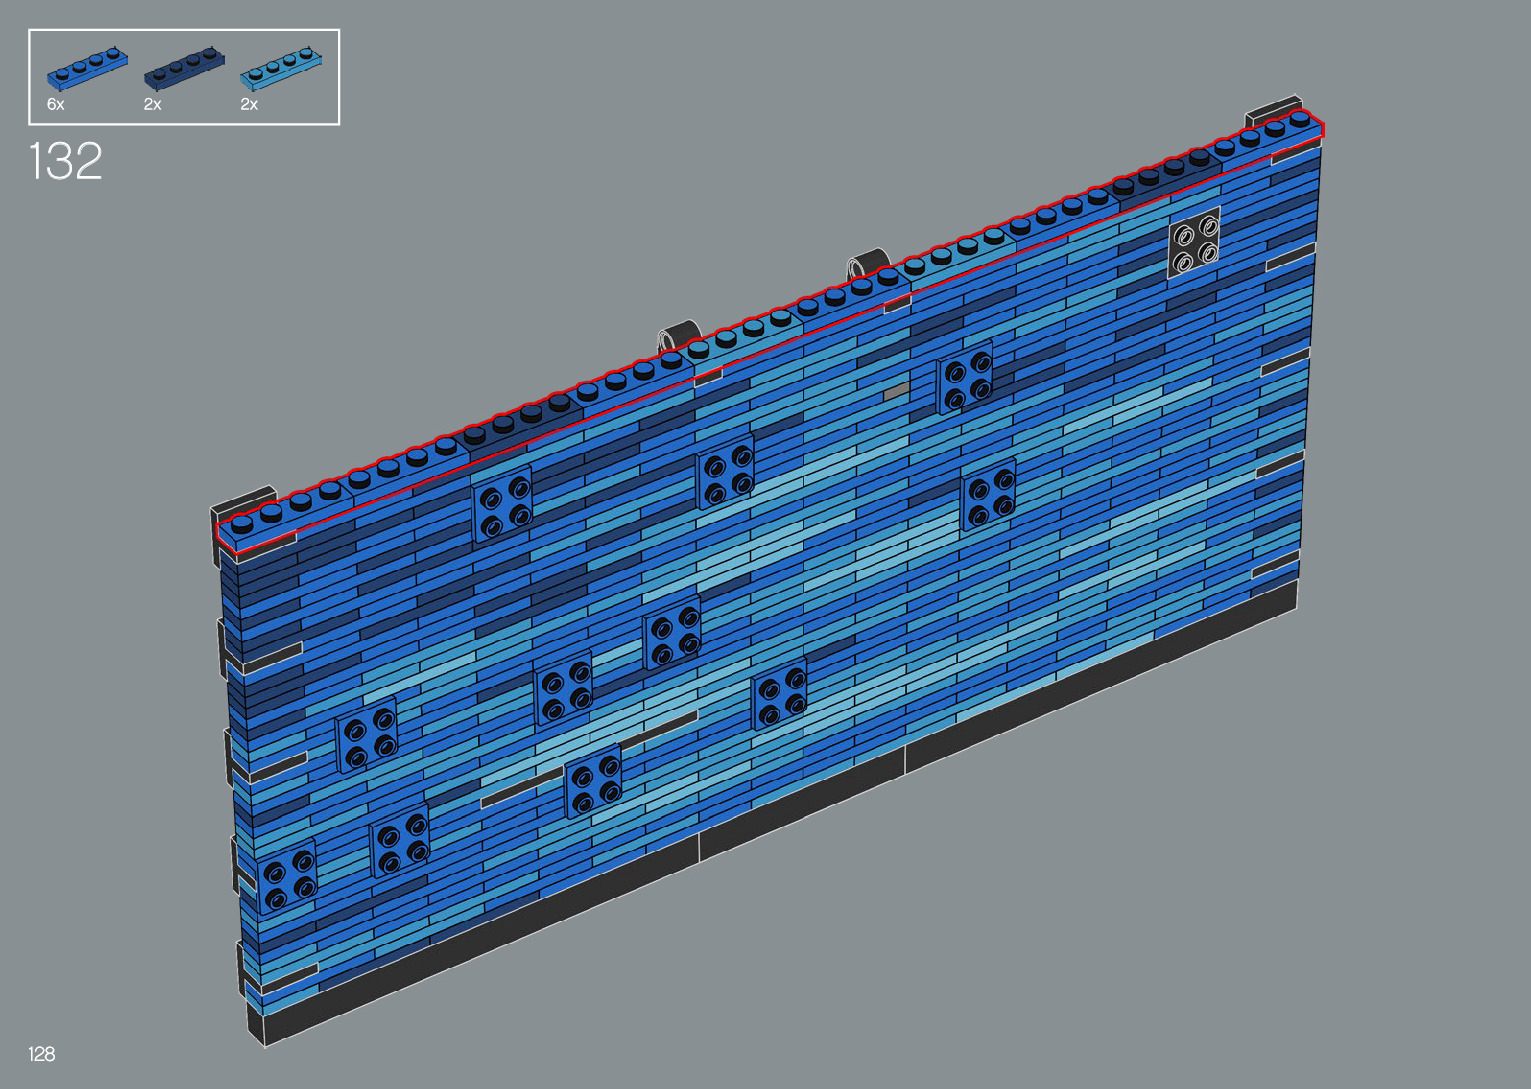Click the medium blue 1x4 plate icon
This screenshot has height=1089, width=1531.
(86, 68)
